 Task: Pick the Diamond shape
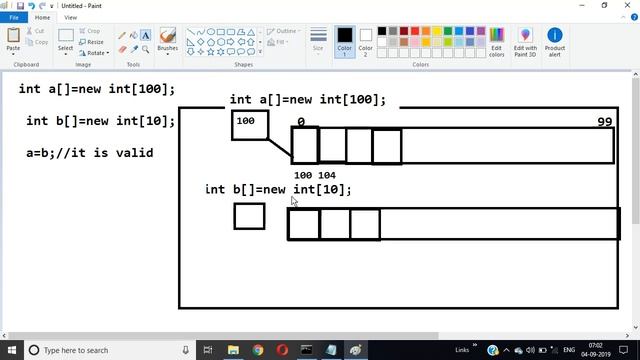[x=200, y=42]
